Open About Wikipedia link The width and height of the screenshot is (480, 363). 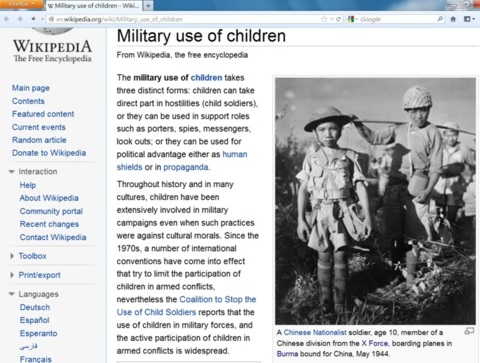49,198
